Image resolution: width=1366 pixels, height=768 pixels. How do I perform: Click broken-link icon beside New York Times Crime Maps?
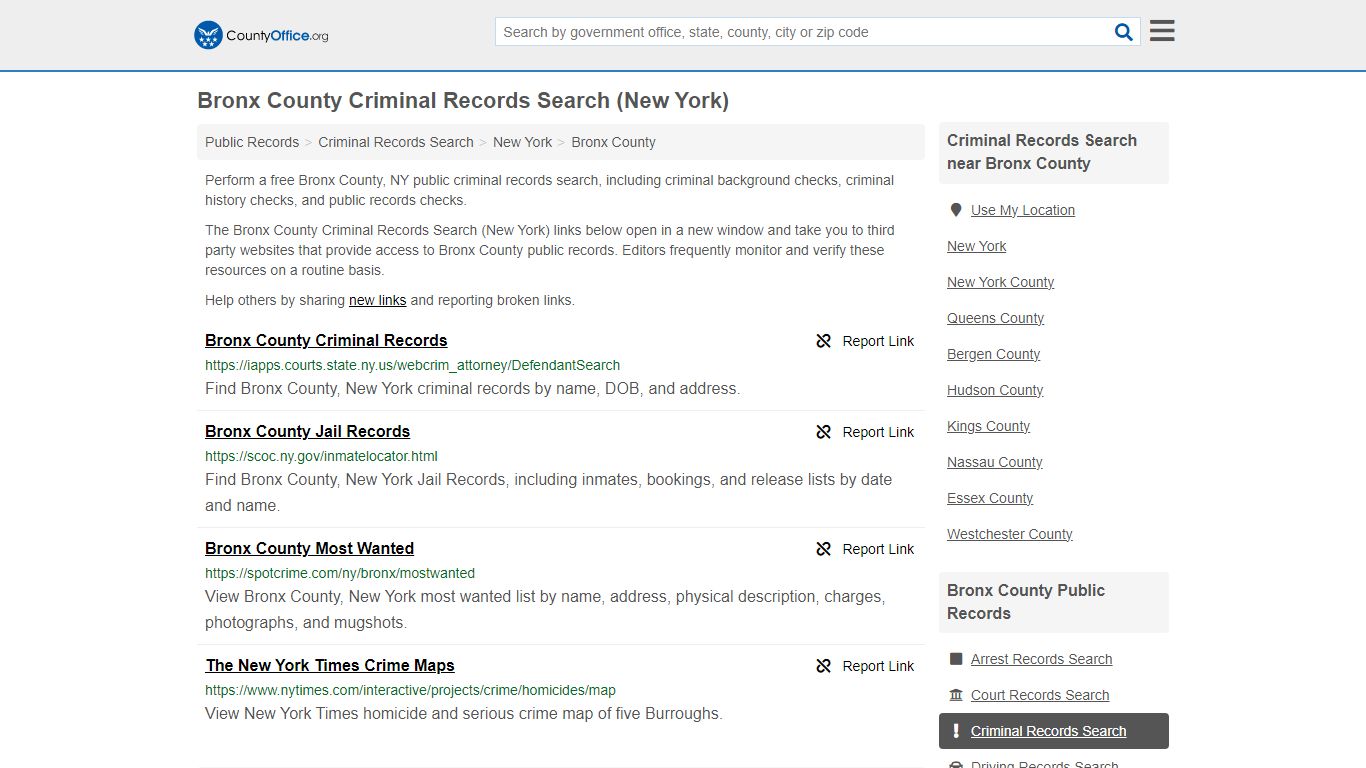coord(823,666)
